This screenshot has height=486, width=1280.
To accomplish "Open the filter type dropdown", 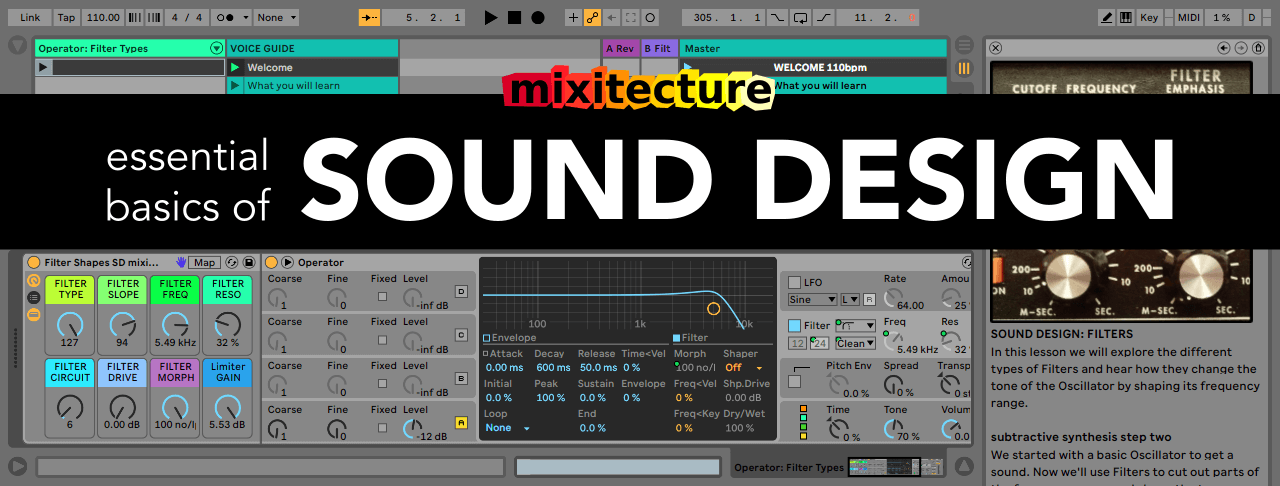I will pos(855,325).
